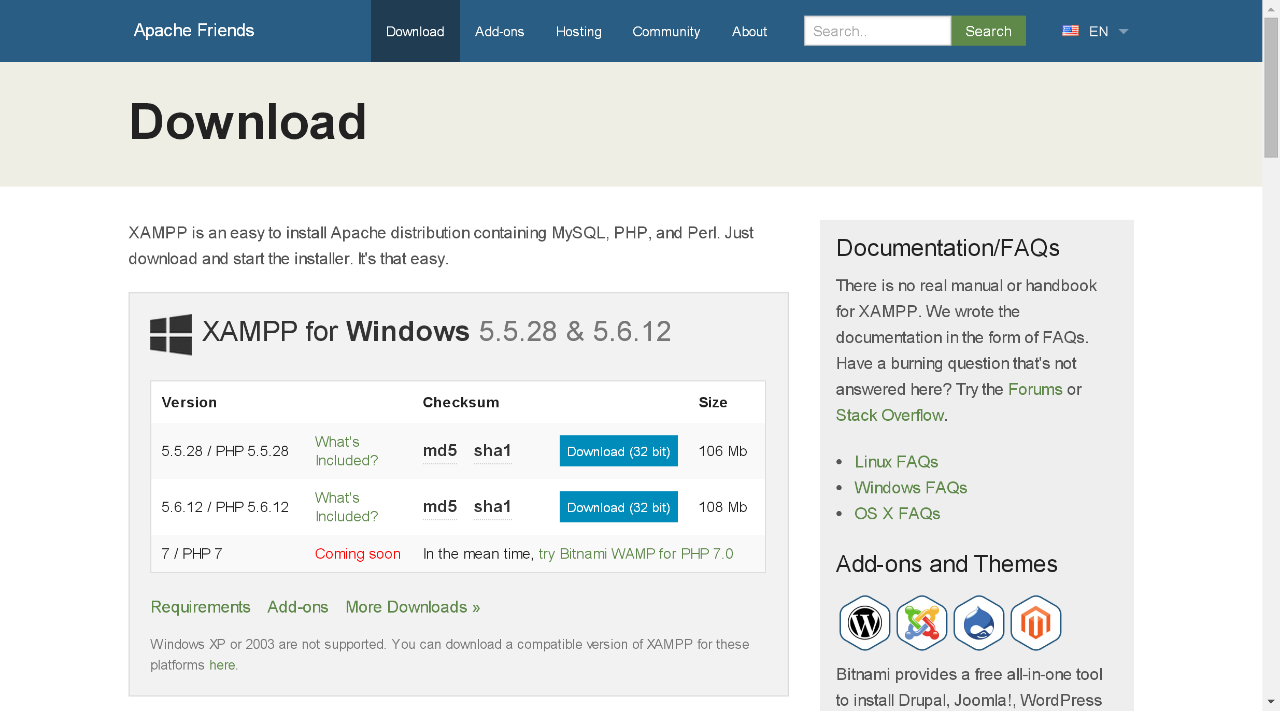Viewport: 1280px width, 711px height.
Task: Open the Requirements link
Action: pyautogui.click(x=201, y=607)
